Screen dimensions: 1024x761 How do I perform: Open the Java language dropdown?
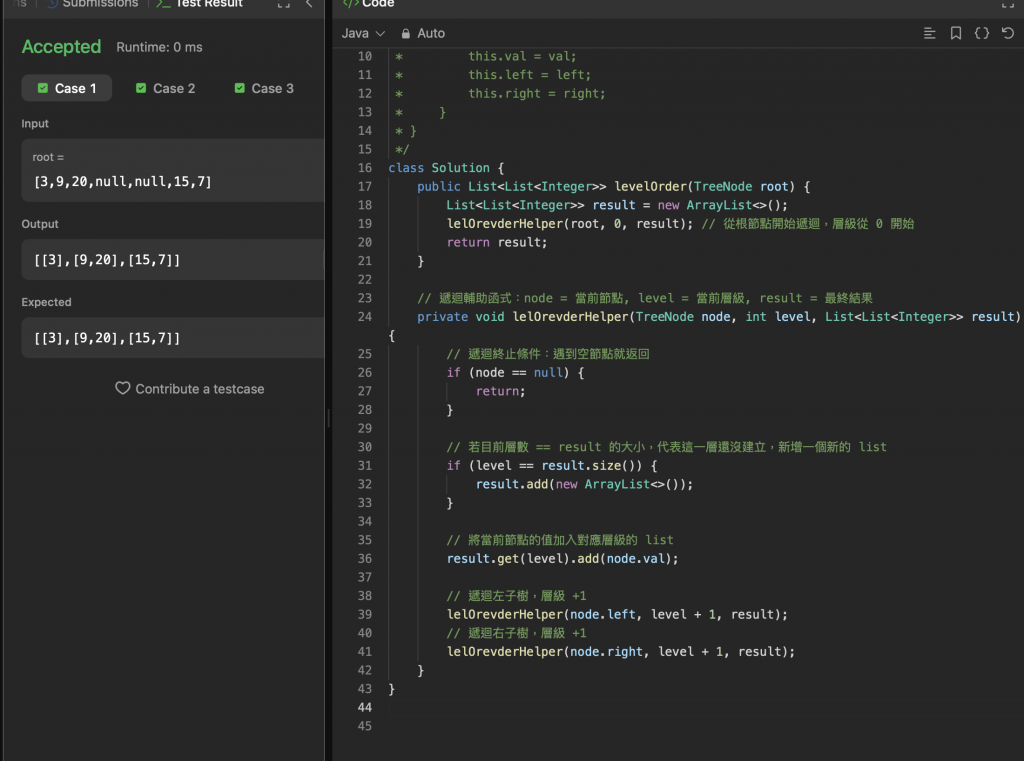click(363, 33)
